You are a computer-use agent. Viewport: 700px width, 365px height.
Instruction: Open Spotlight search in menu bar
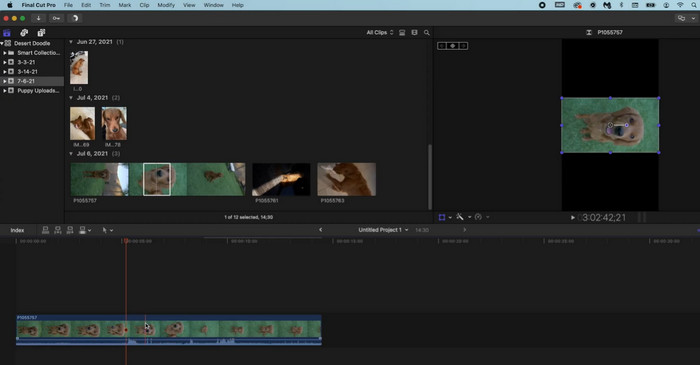(x=693, y=5)
